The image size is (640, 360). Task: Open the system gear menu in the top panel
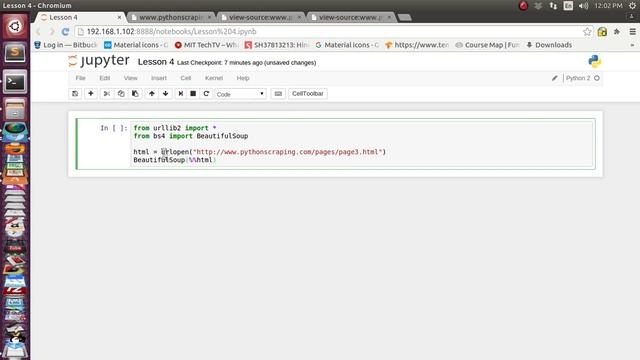point(632,5)
